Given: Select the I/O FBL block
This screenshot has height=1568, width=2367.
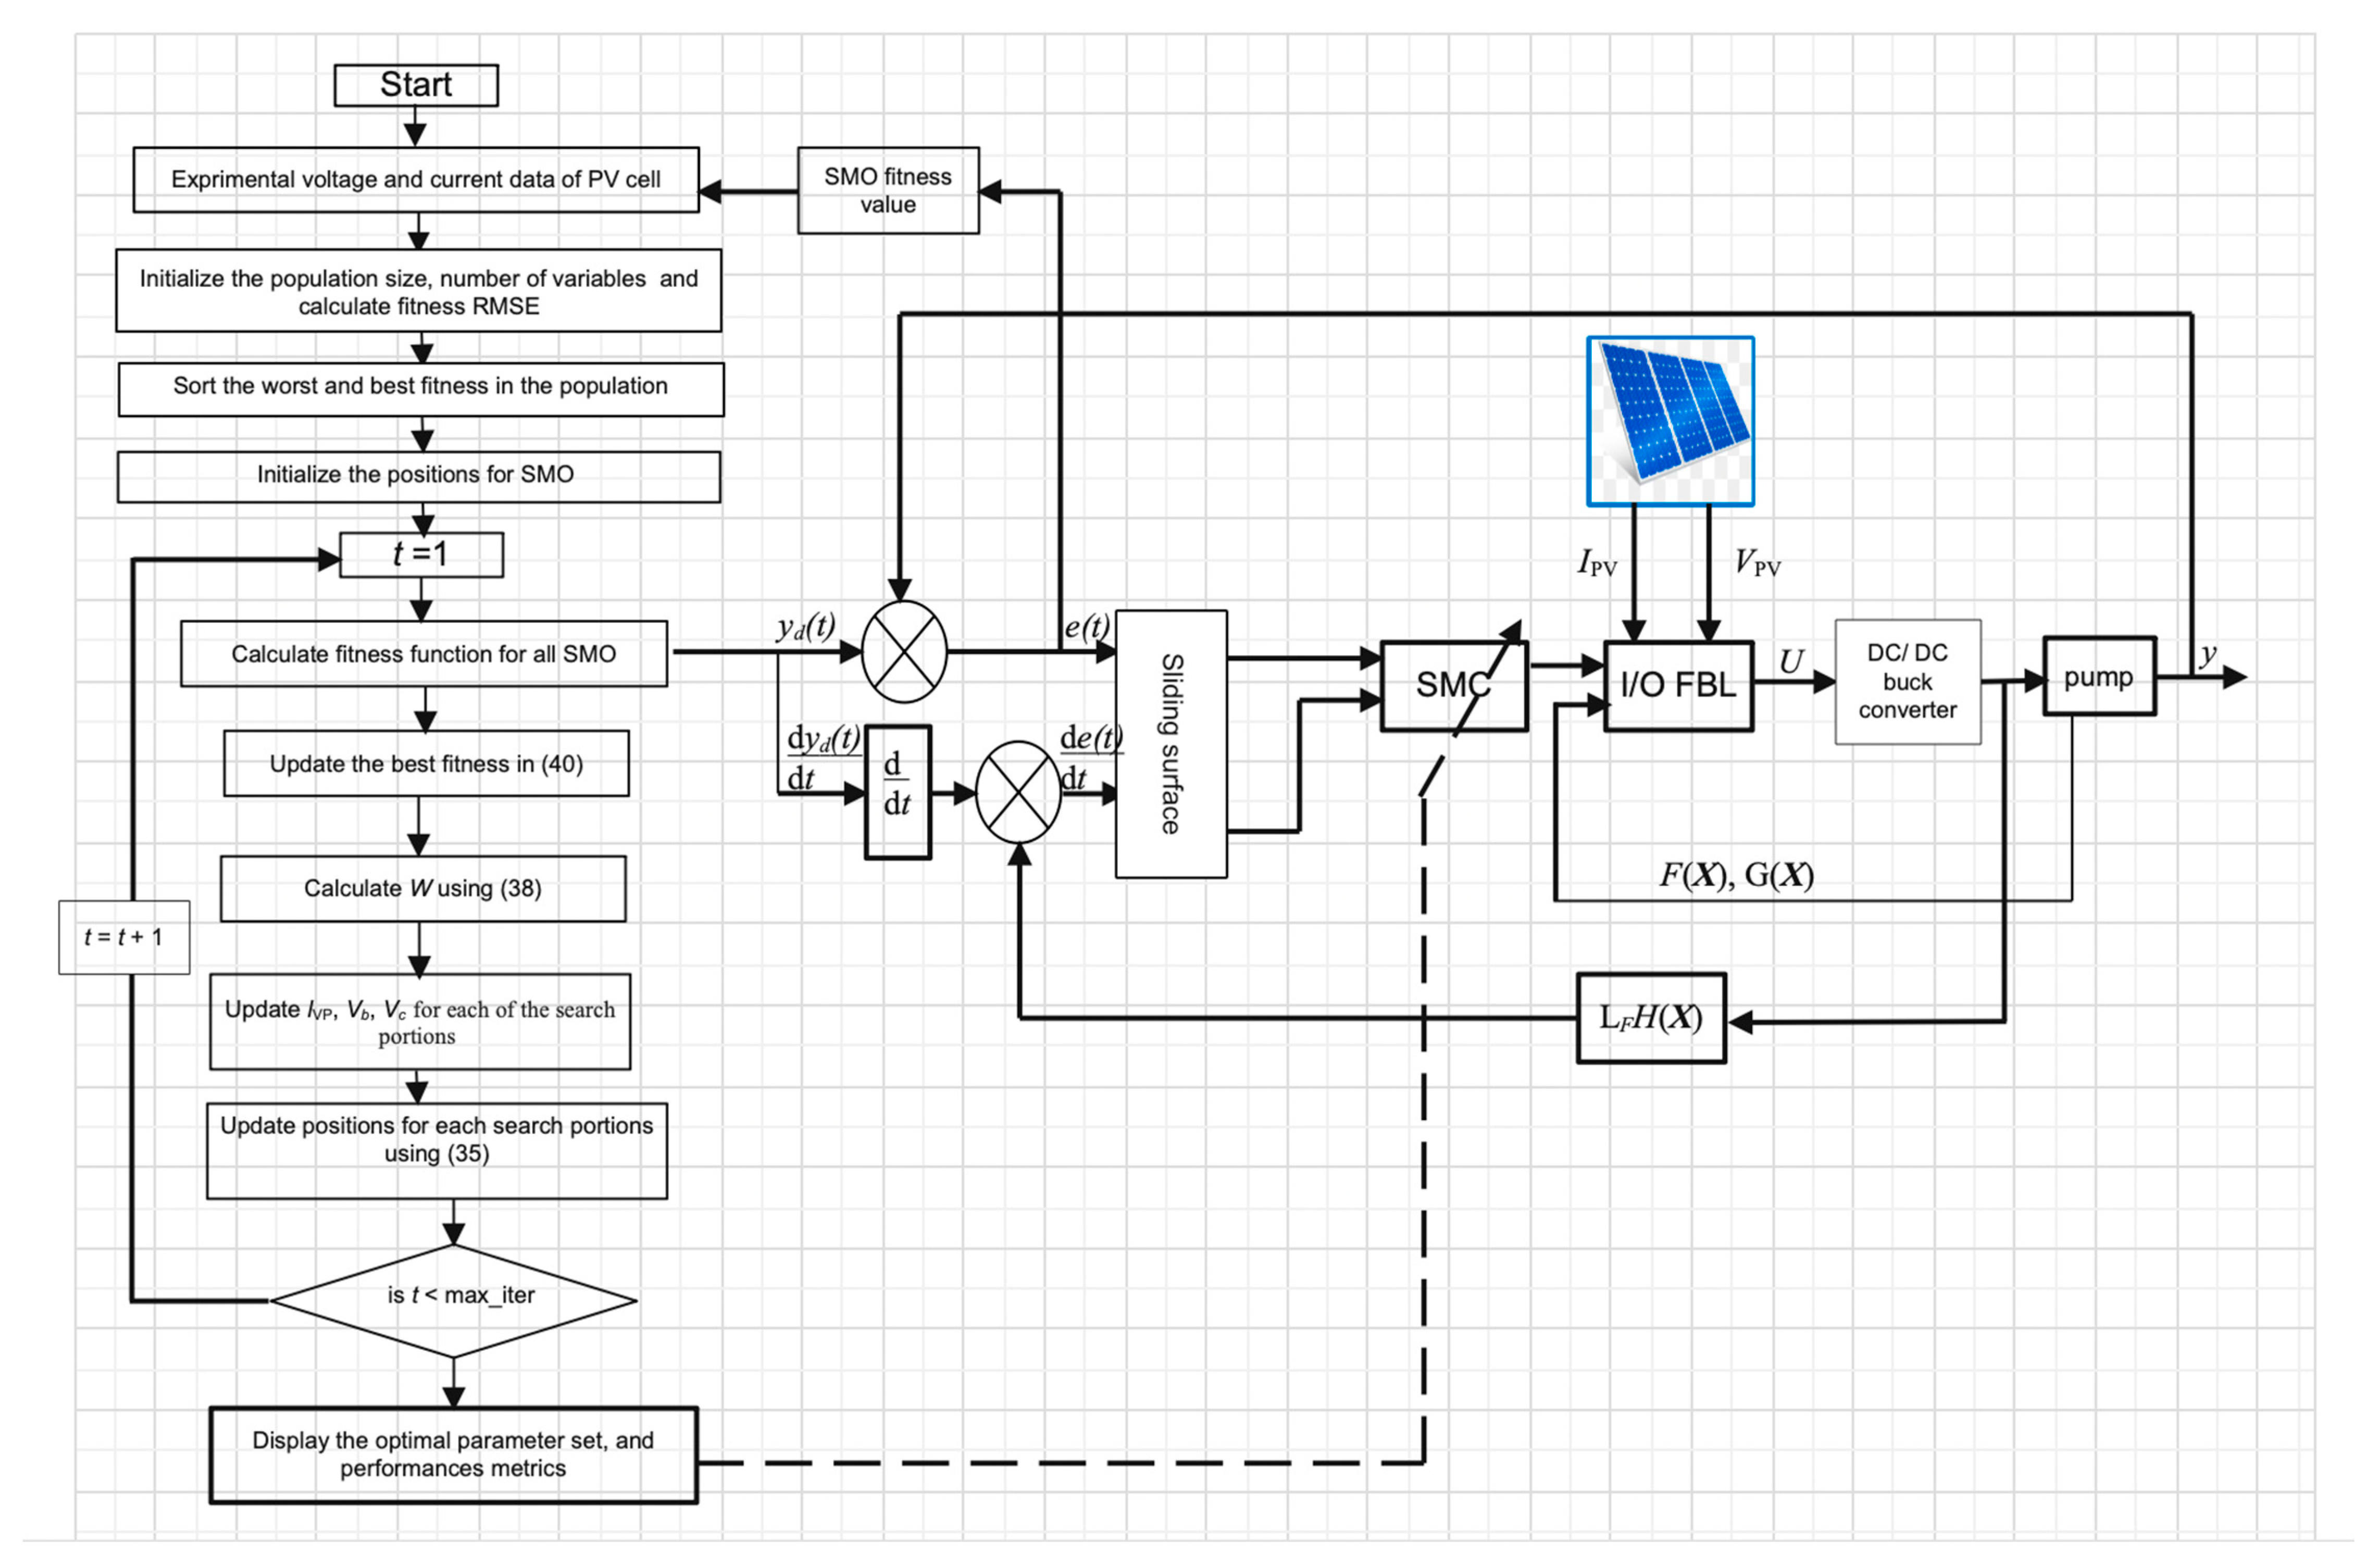Looking at the screenshot, I should tap(1677, 686).
